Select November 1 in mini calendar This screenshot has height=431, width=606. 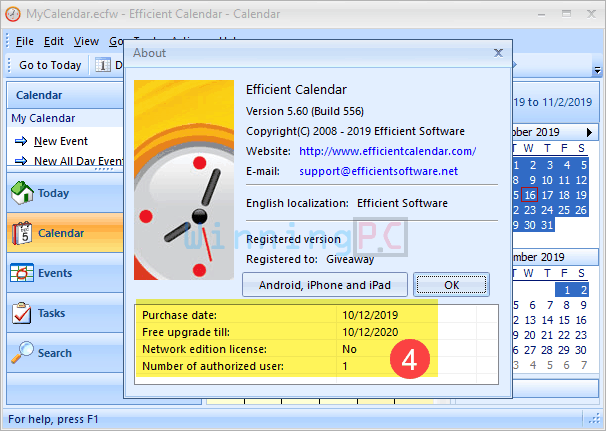click(567, 290)
